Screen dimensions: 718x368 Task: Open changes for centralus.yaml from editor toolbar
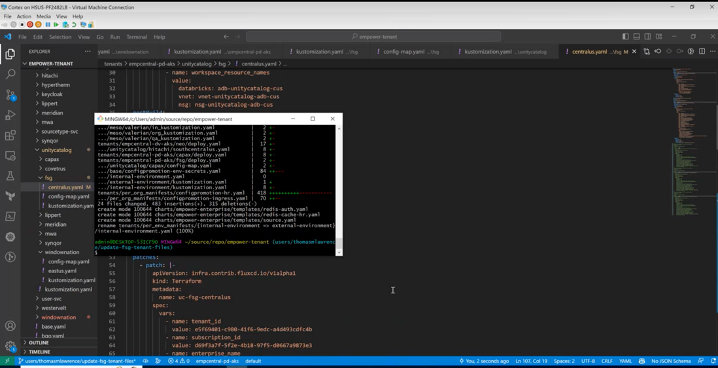click(x=647, y=51)
